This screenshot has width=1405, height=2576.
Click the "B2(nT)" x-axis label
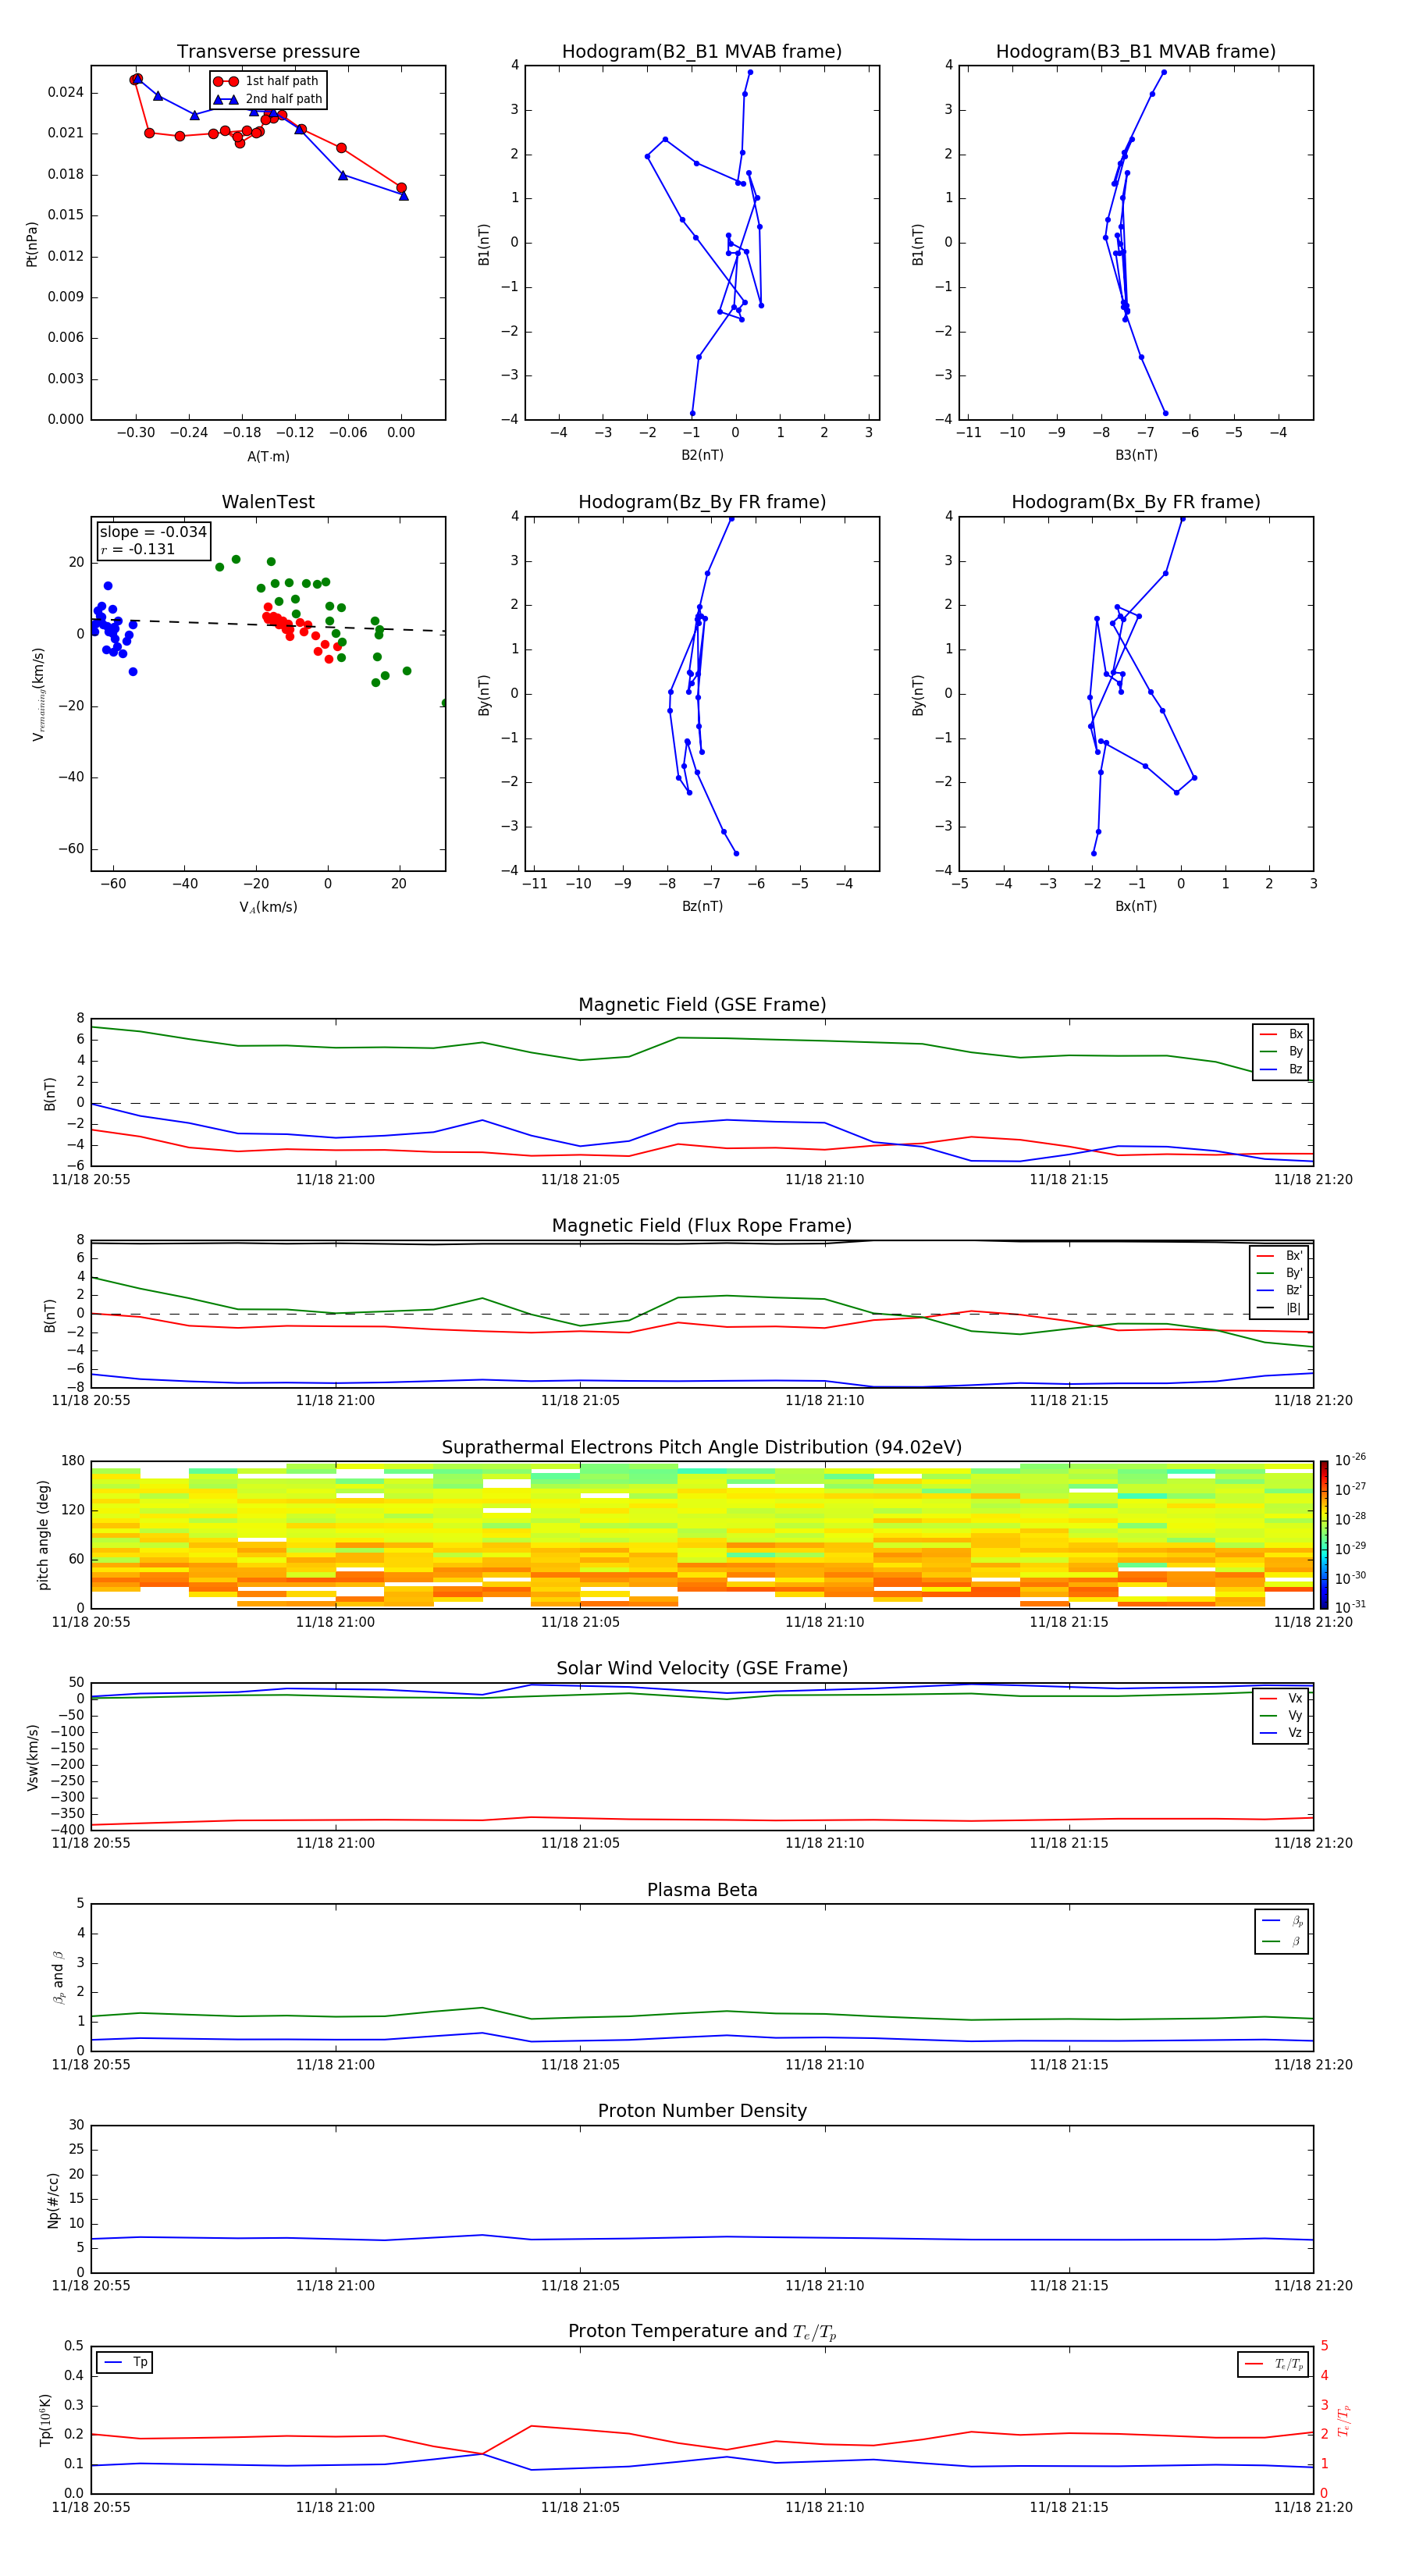click(702, 455)
